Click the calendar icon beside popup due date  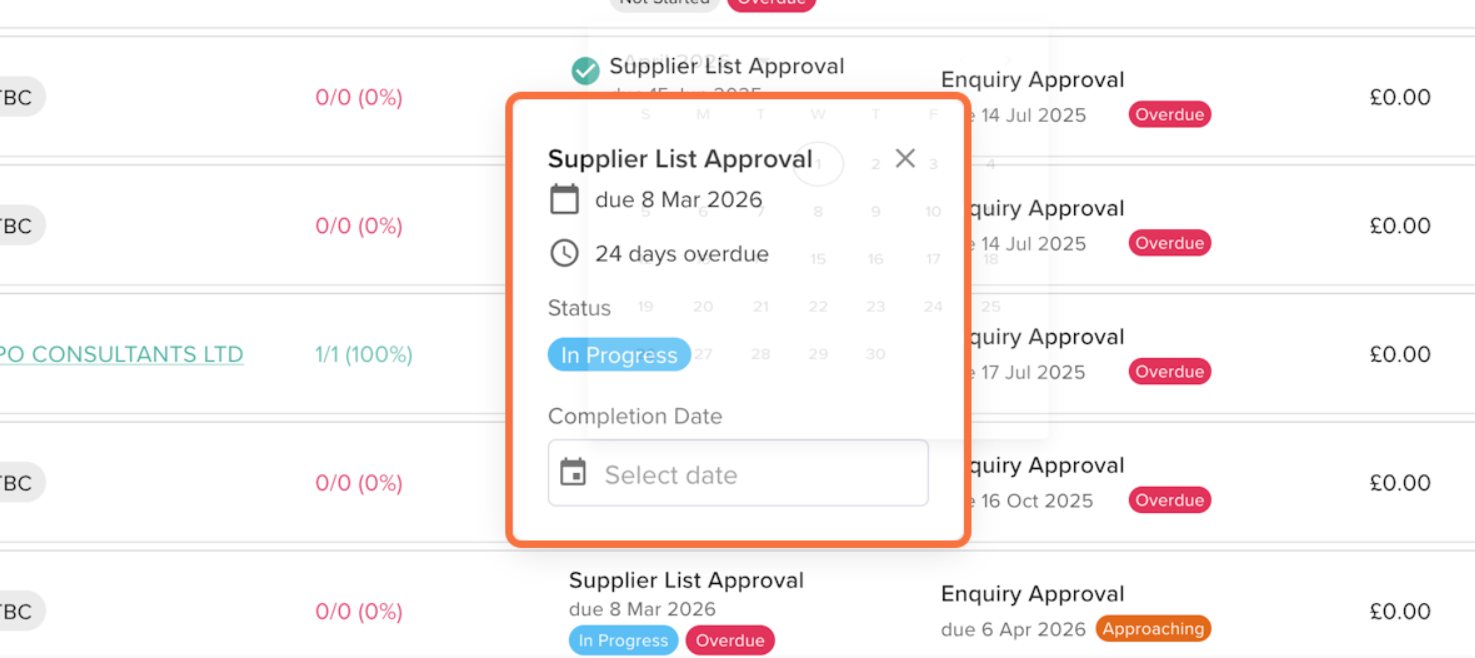(564, 199)
